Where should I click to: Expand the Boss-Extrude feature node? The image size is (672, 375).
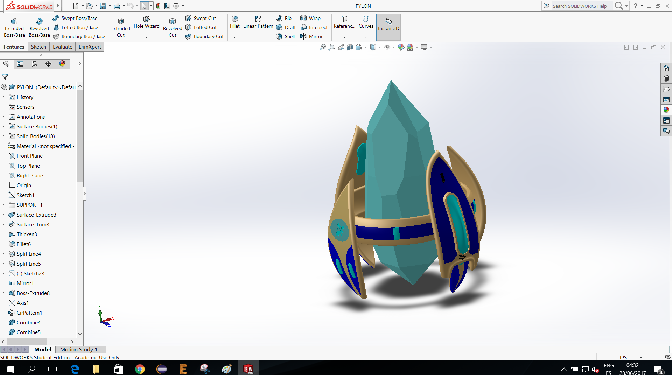click(4, 293)
